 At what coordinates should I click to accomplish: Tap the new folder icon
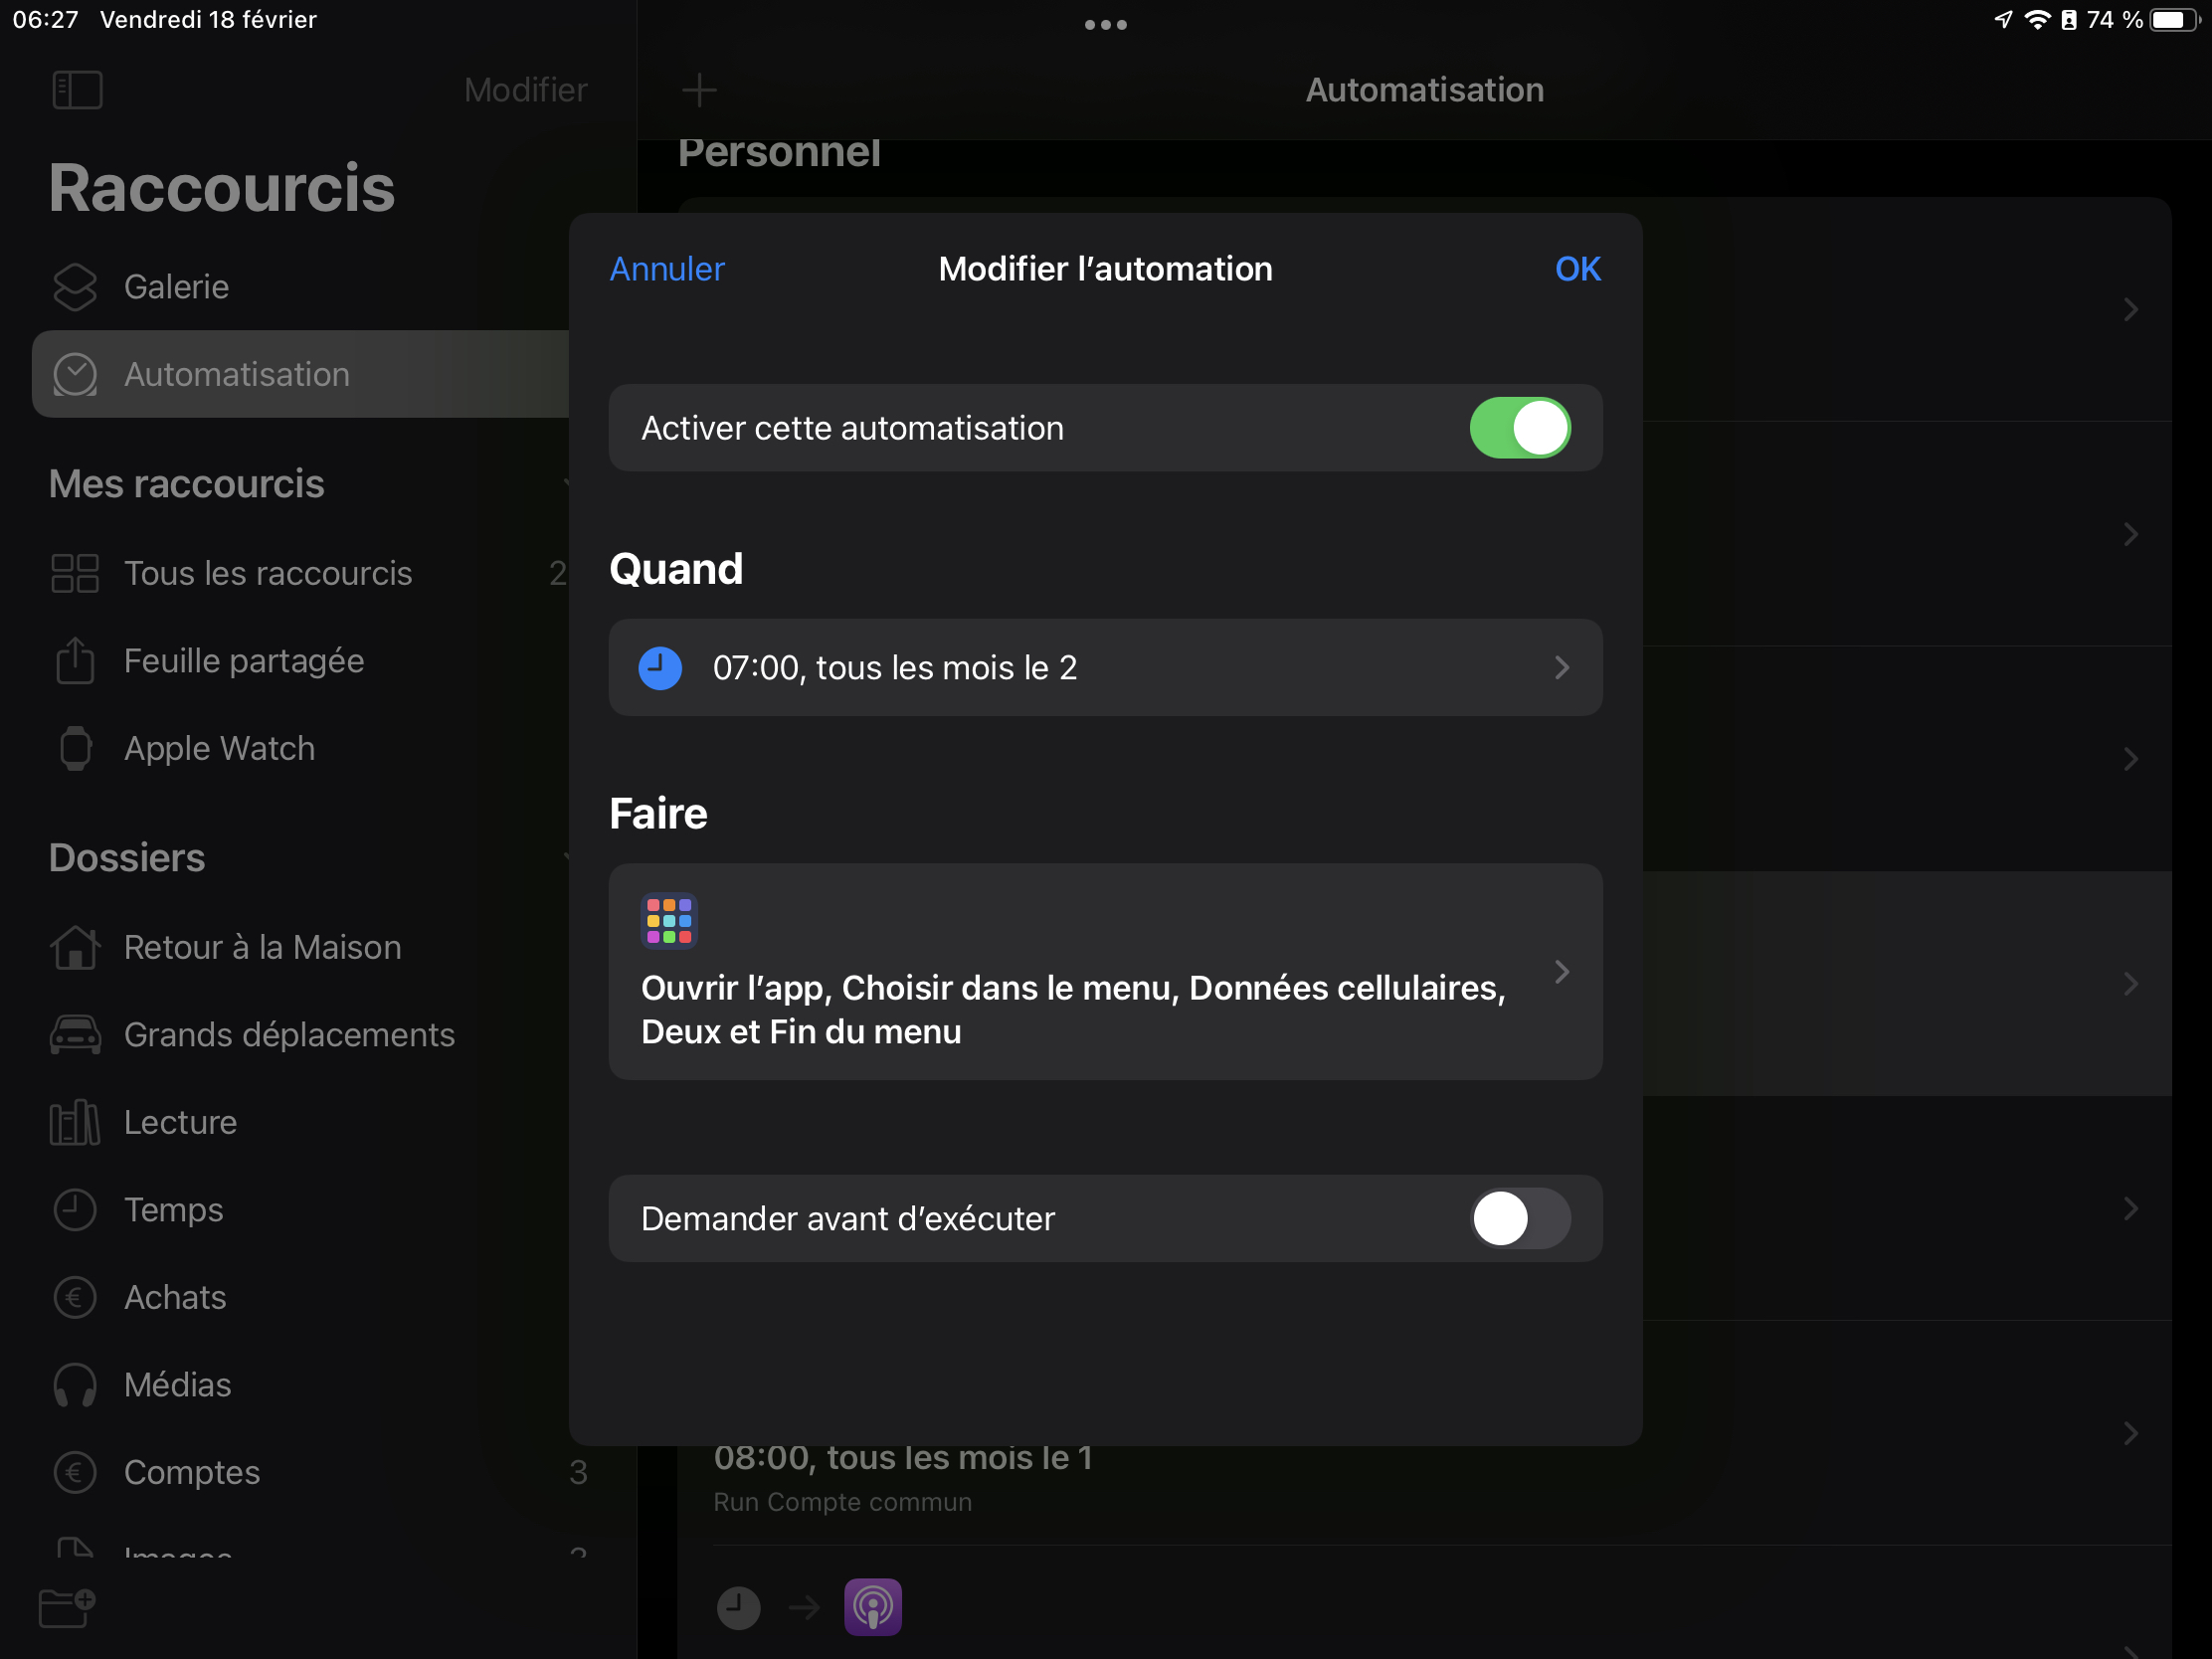(x=66, y=1608)
